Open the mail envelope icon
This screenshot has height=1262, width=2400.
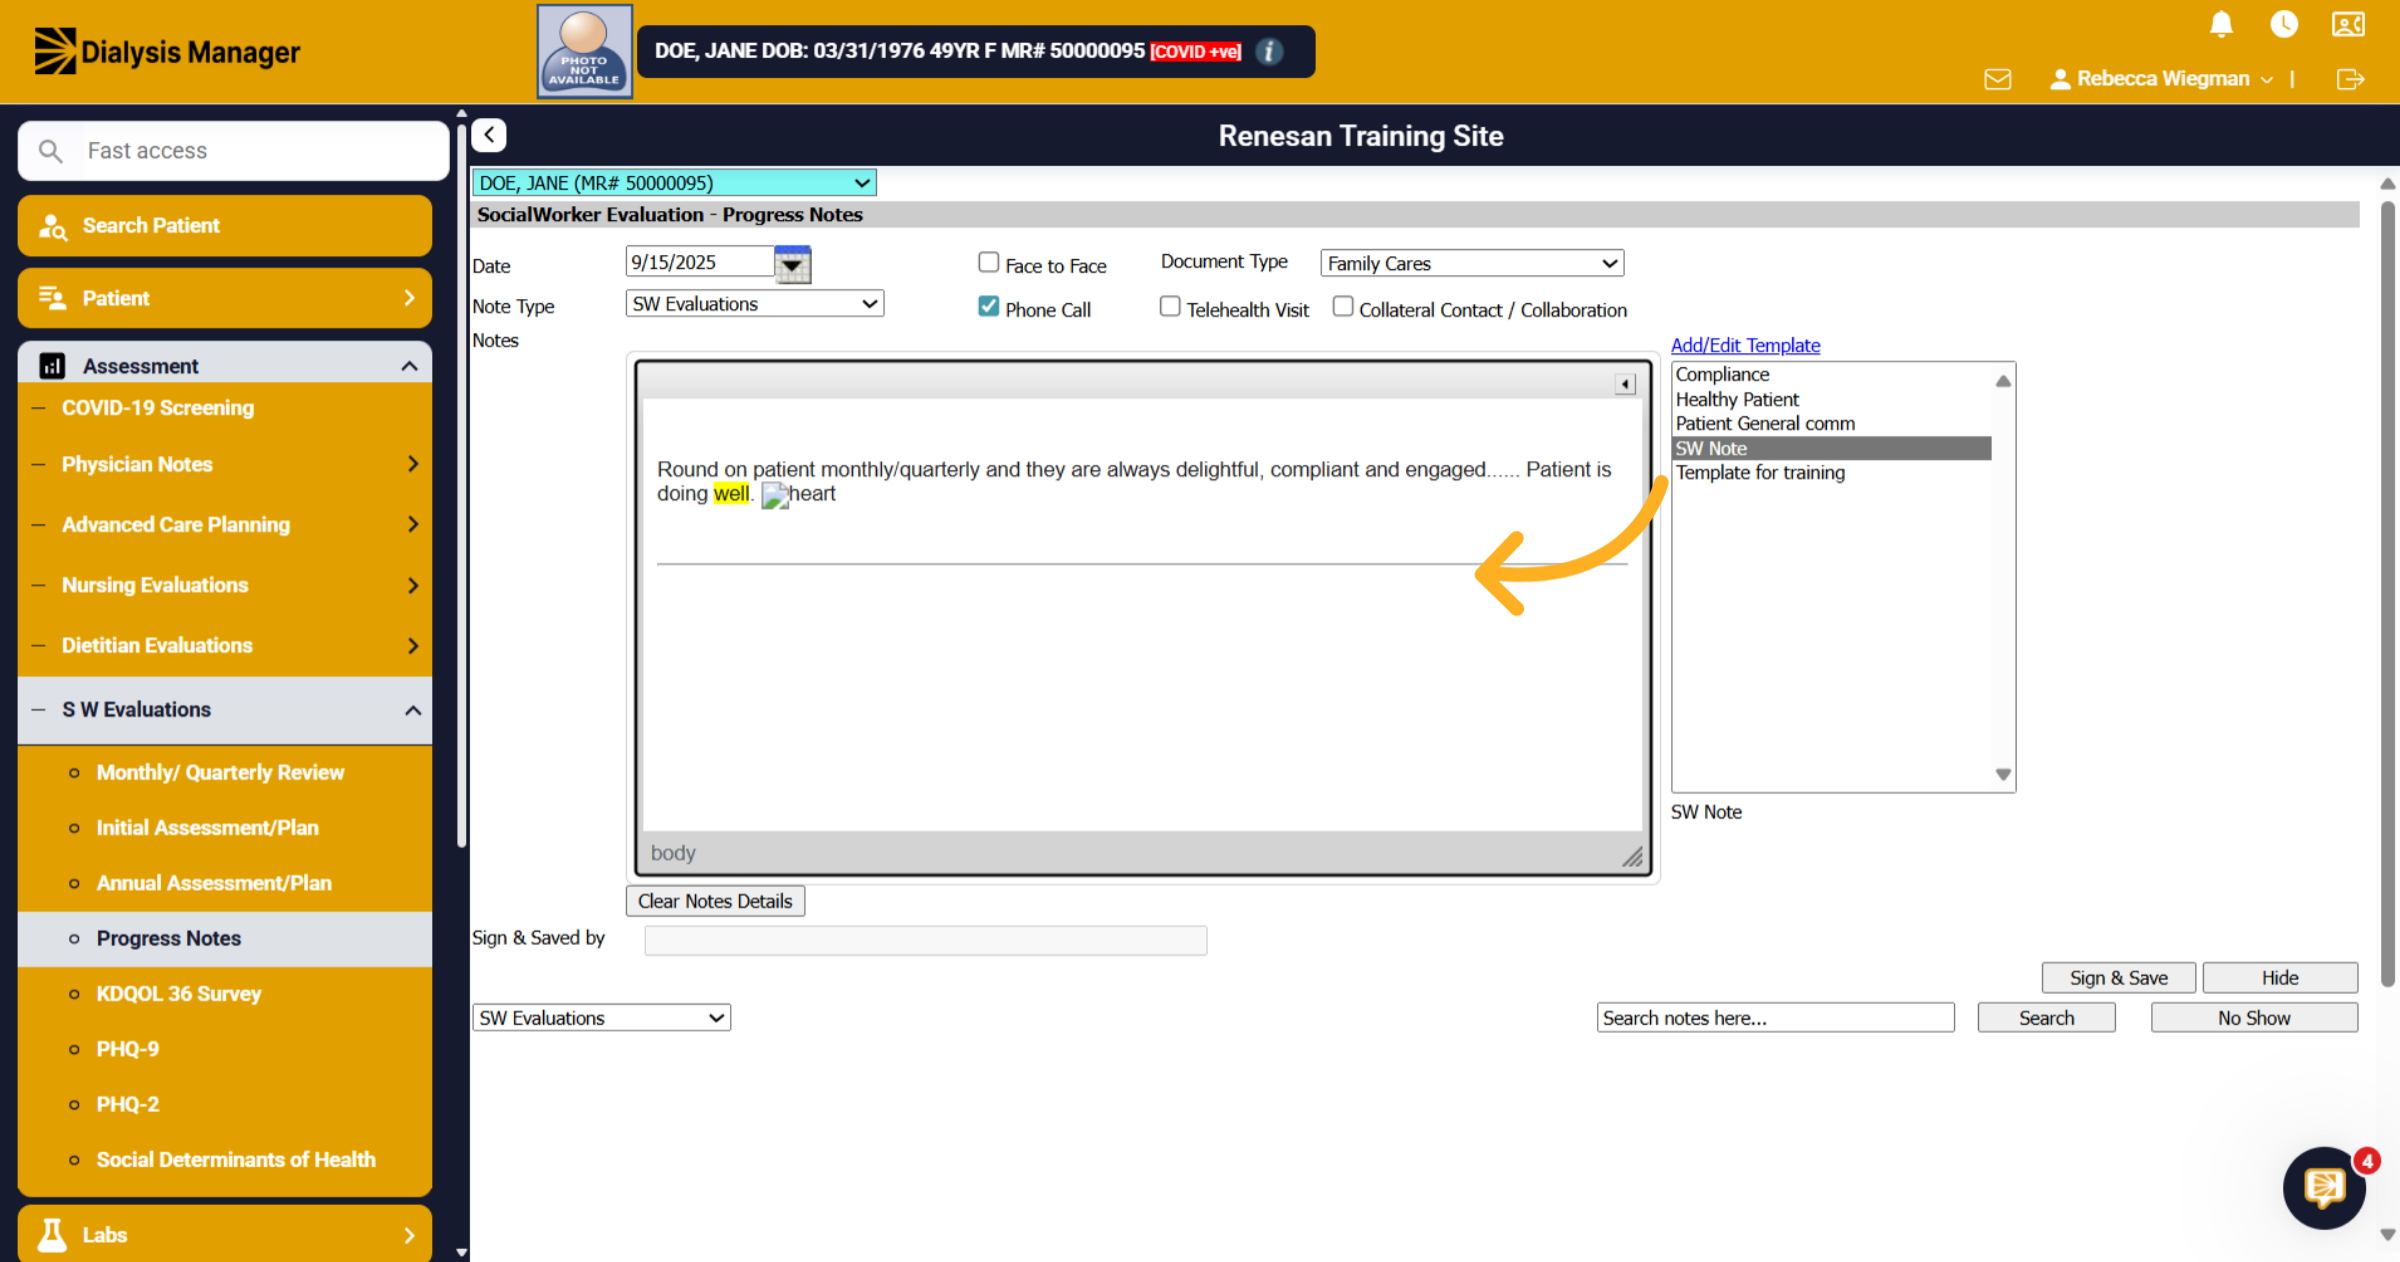[1998, 79]
